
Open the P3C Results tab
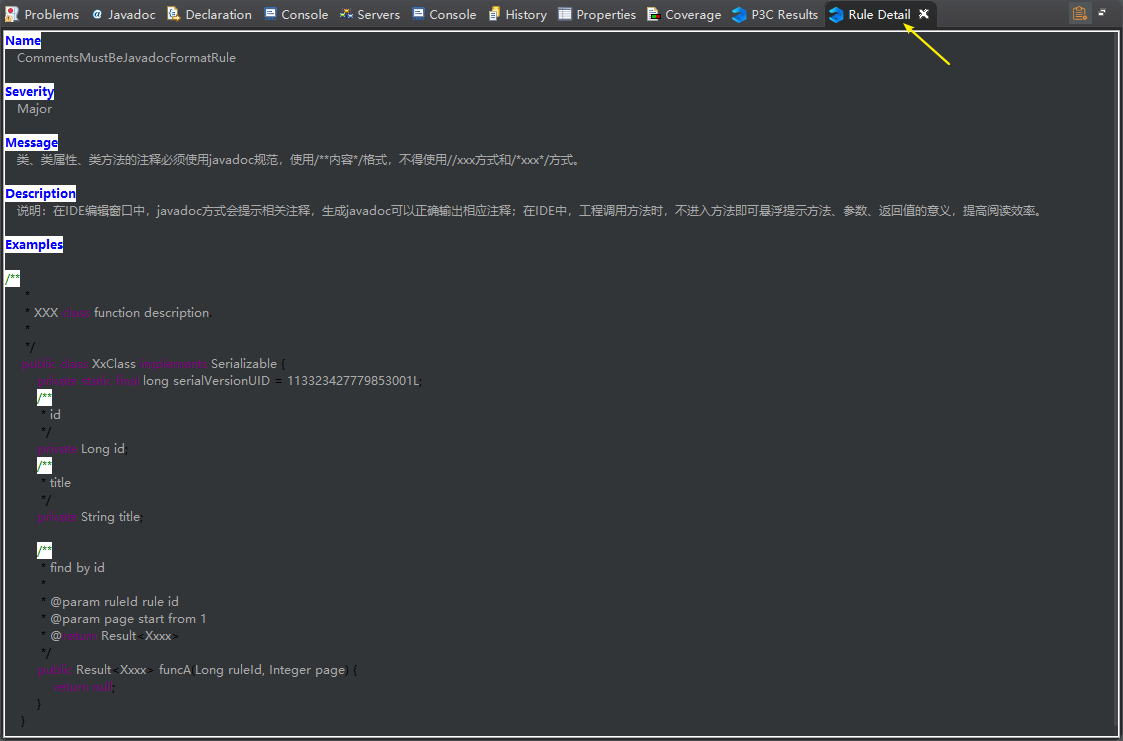(x=775, y=14)
